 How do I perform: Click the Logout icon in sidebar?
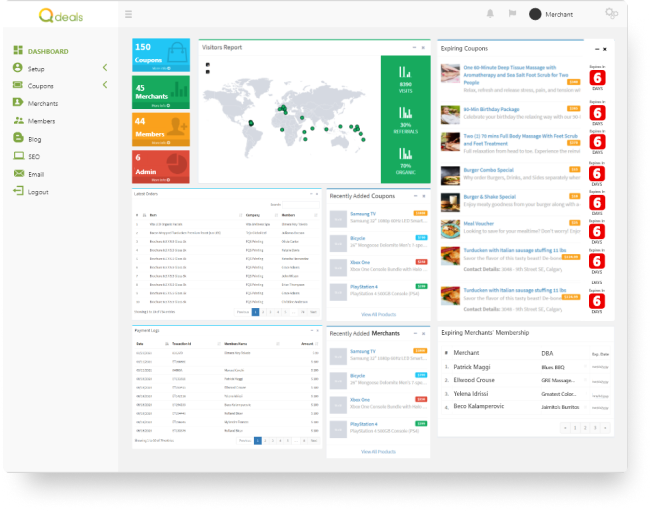pyautogui.click(x=18, y=191)
